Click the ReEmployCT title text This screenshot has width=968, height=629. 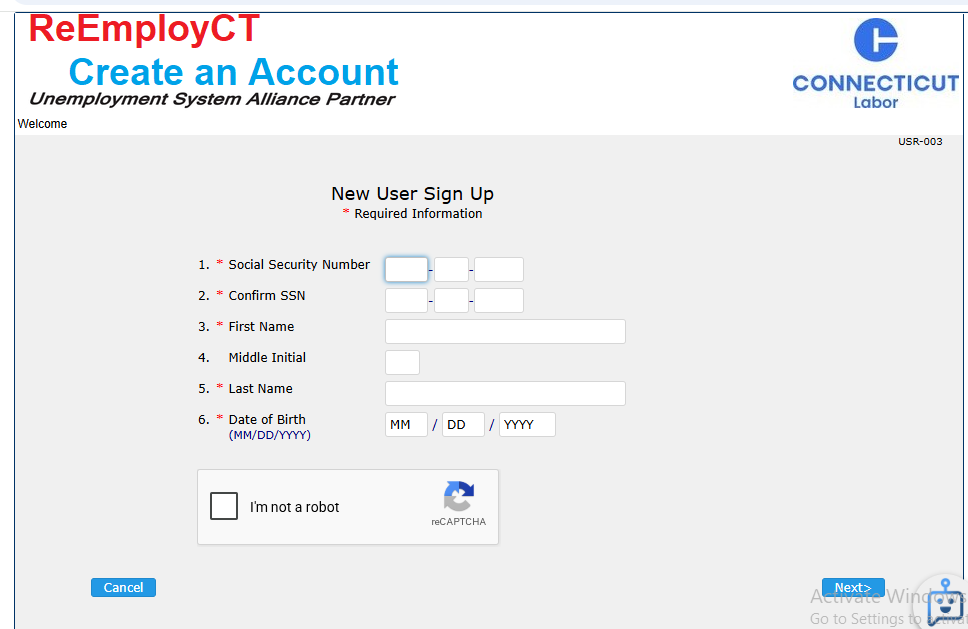pyautogui.click(x=144, y=28)
